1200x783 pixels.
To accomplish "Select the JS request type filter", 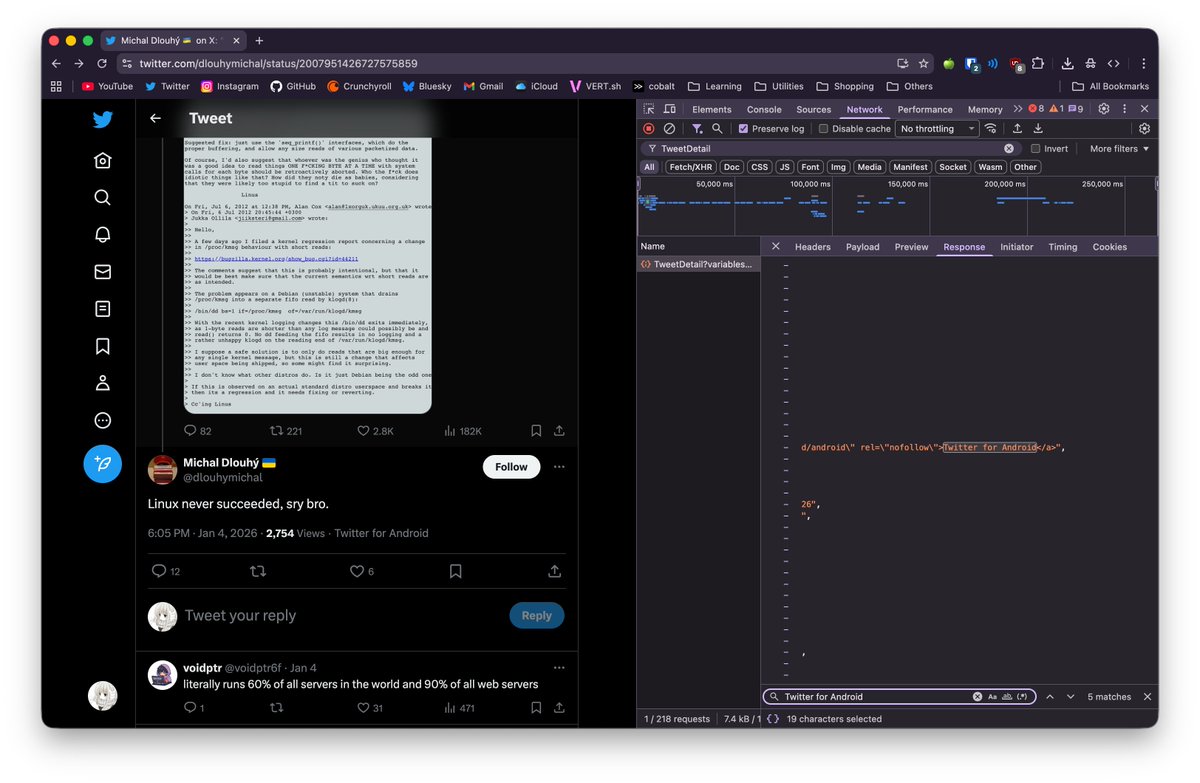I will pyautogui.click(x=785, y=167).
